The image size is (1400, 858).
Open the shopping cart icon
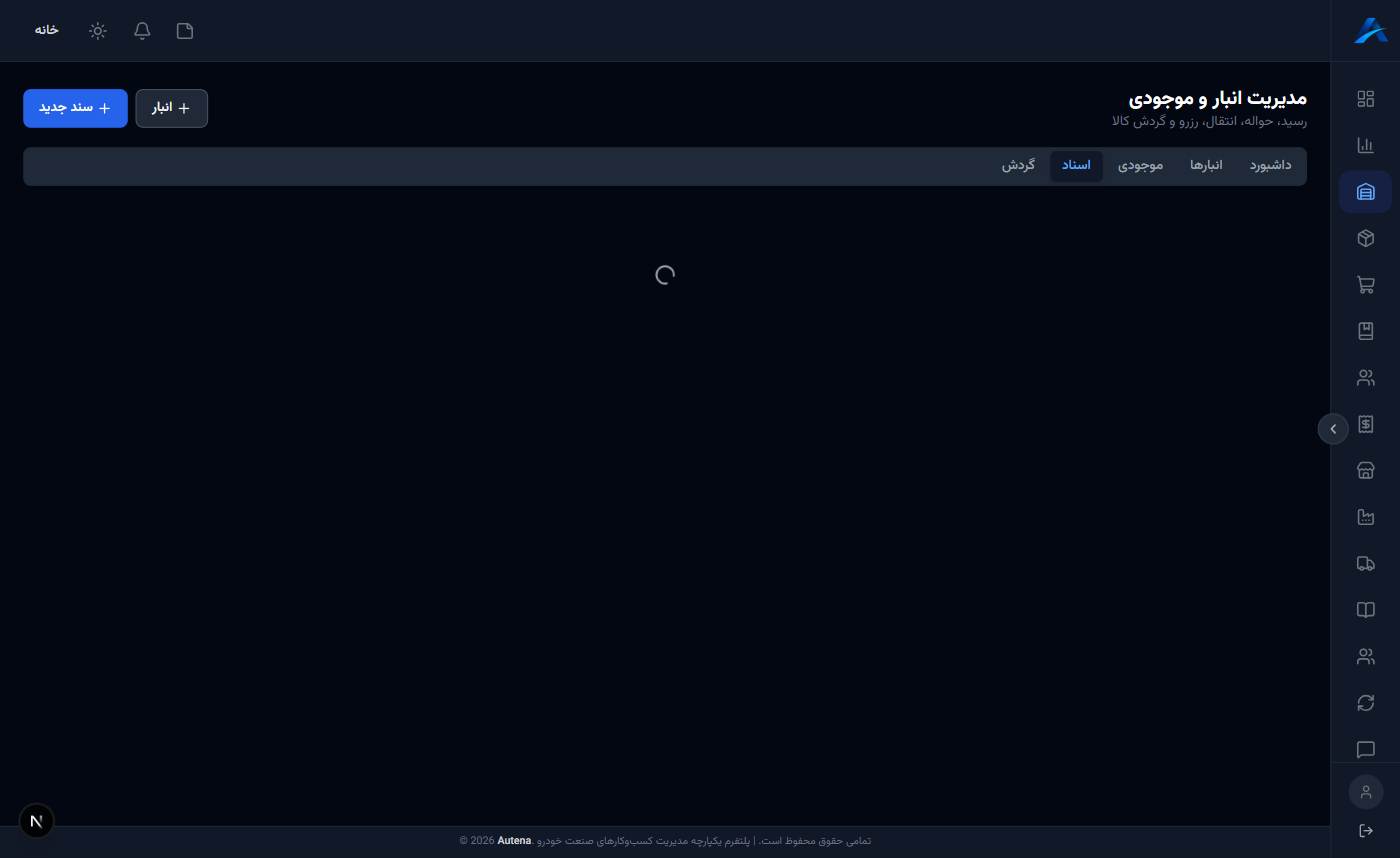[x=1365, y=285]
